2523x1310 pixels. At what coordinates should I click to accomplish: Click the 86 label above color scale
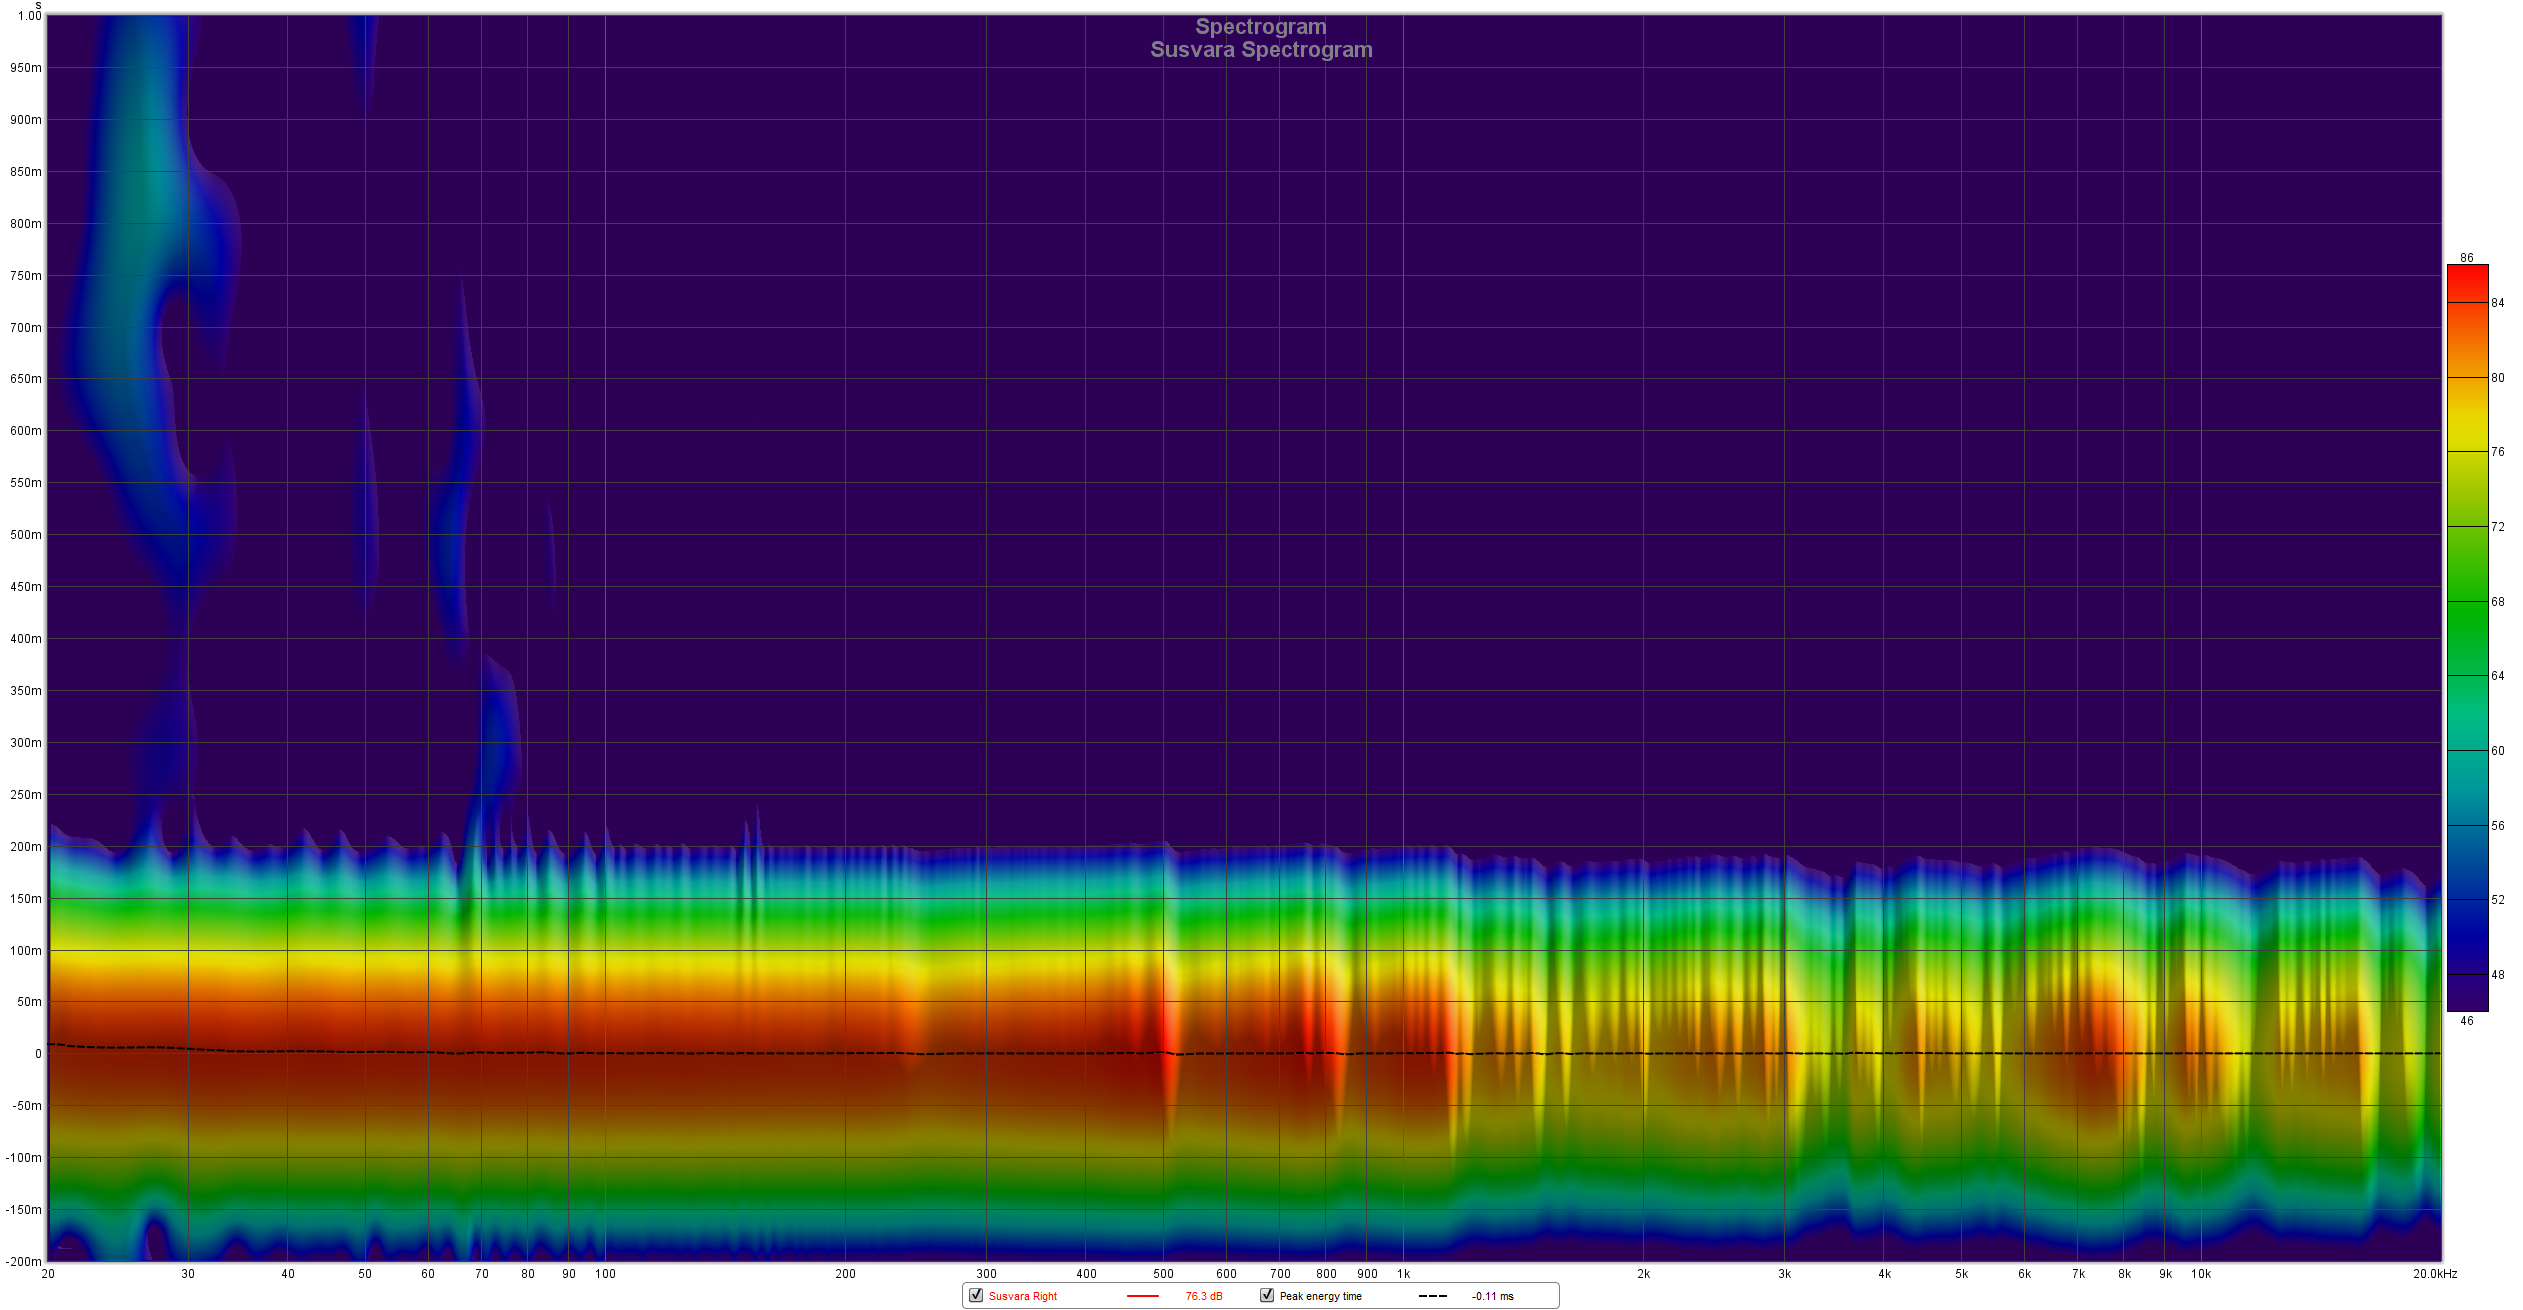2467,258
